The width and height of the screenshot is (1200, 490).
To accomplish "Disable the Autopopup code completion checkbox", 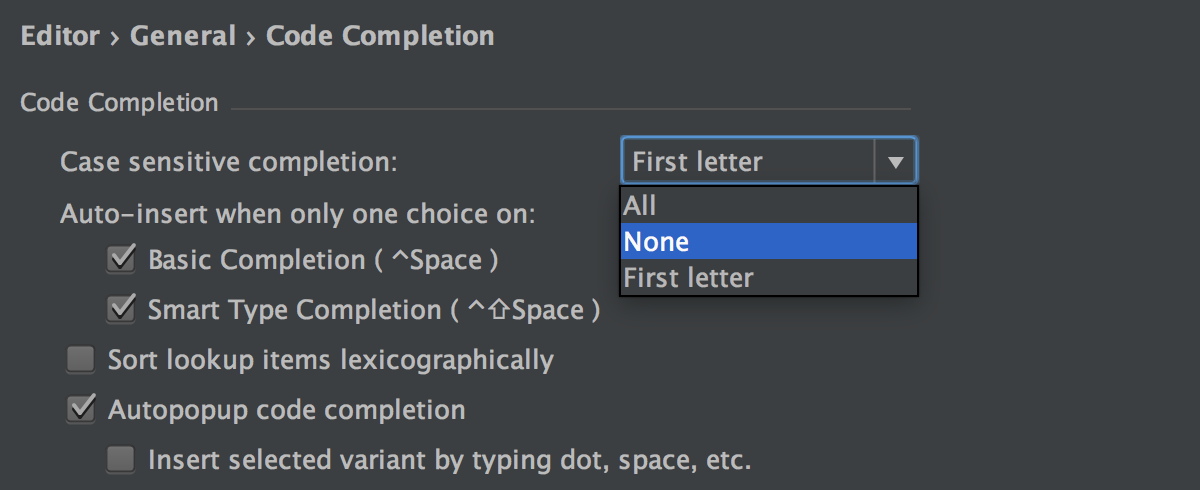I will tap(80, 409).
